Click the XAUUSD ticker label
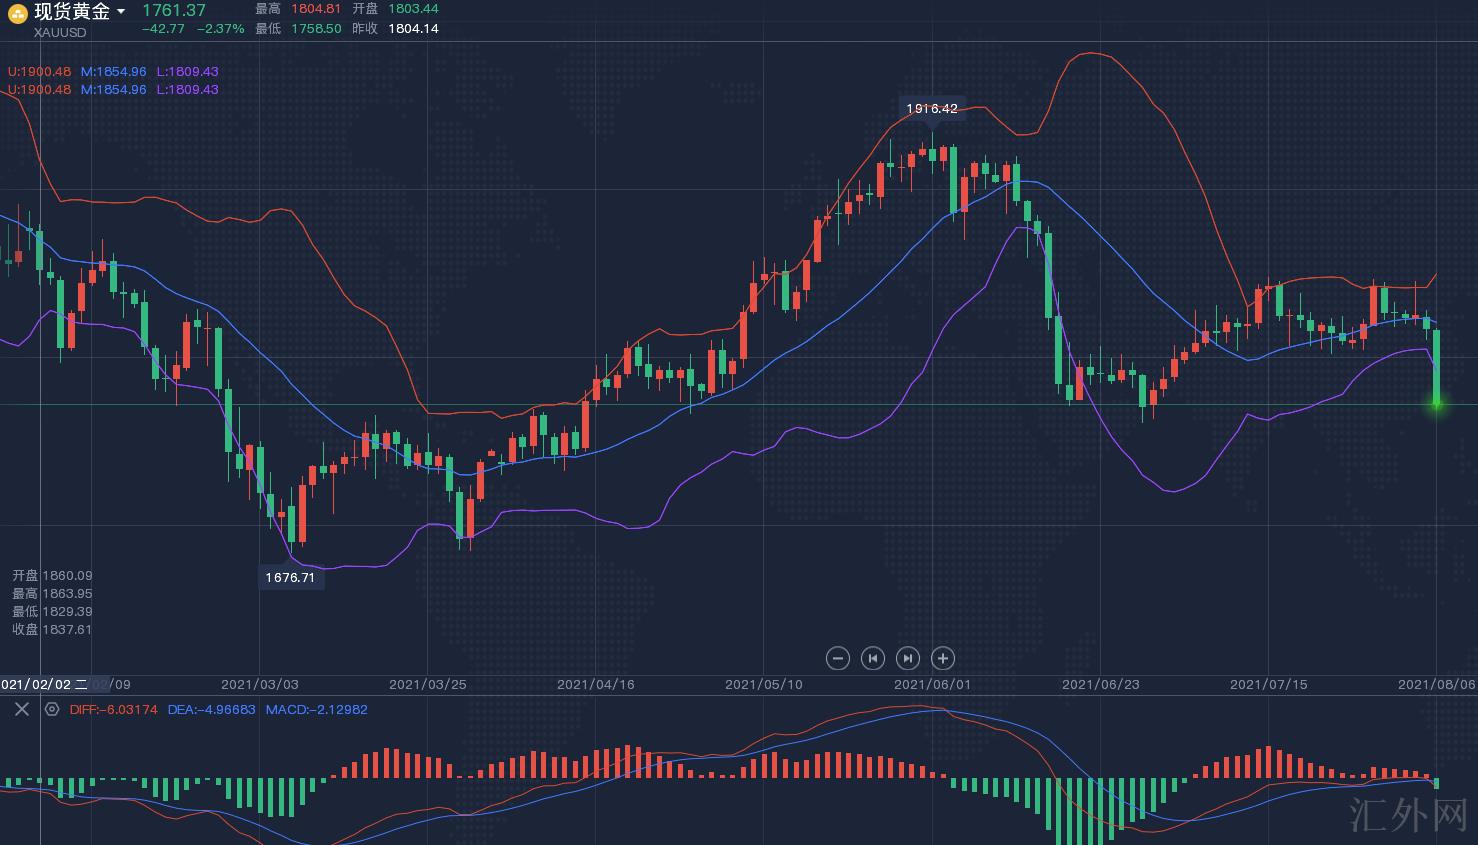 tap(60, 32)
